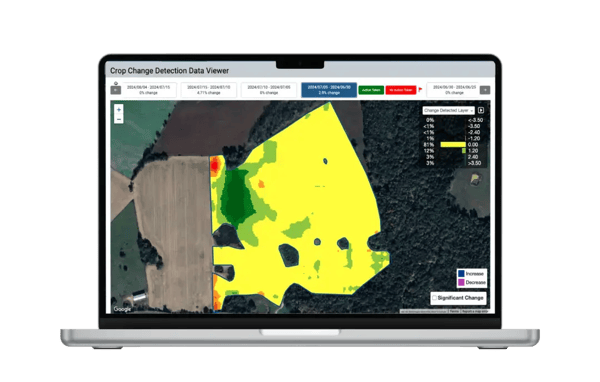Click the Decrease legend label
The width and height of the screenshot is (600, 382).
point(476,282)
